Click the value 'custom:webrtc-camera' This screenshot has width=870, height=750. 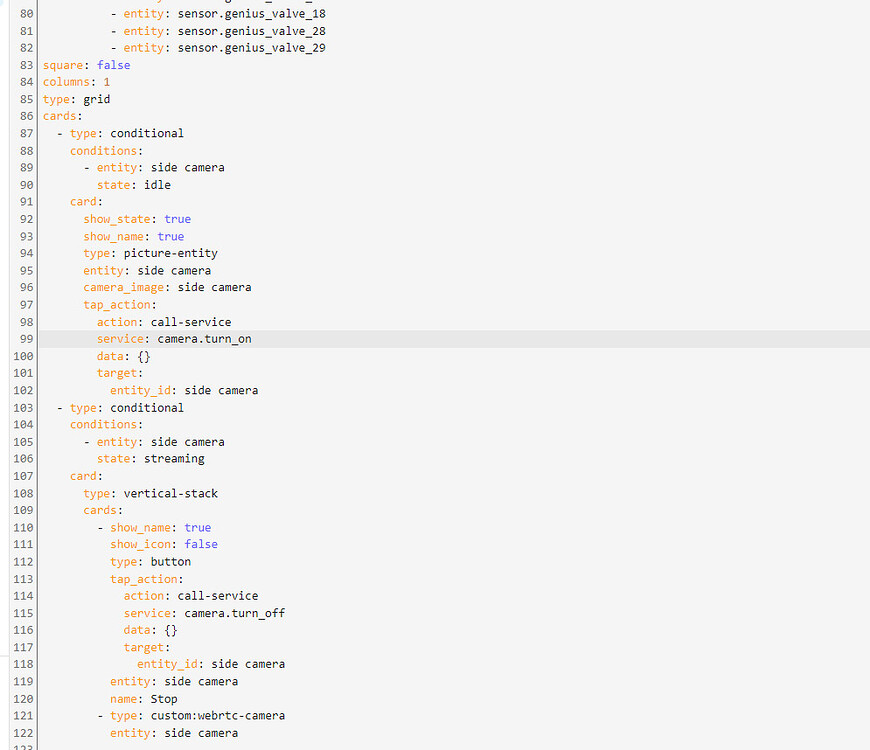pos(218,716)
